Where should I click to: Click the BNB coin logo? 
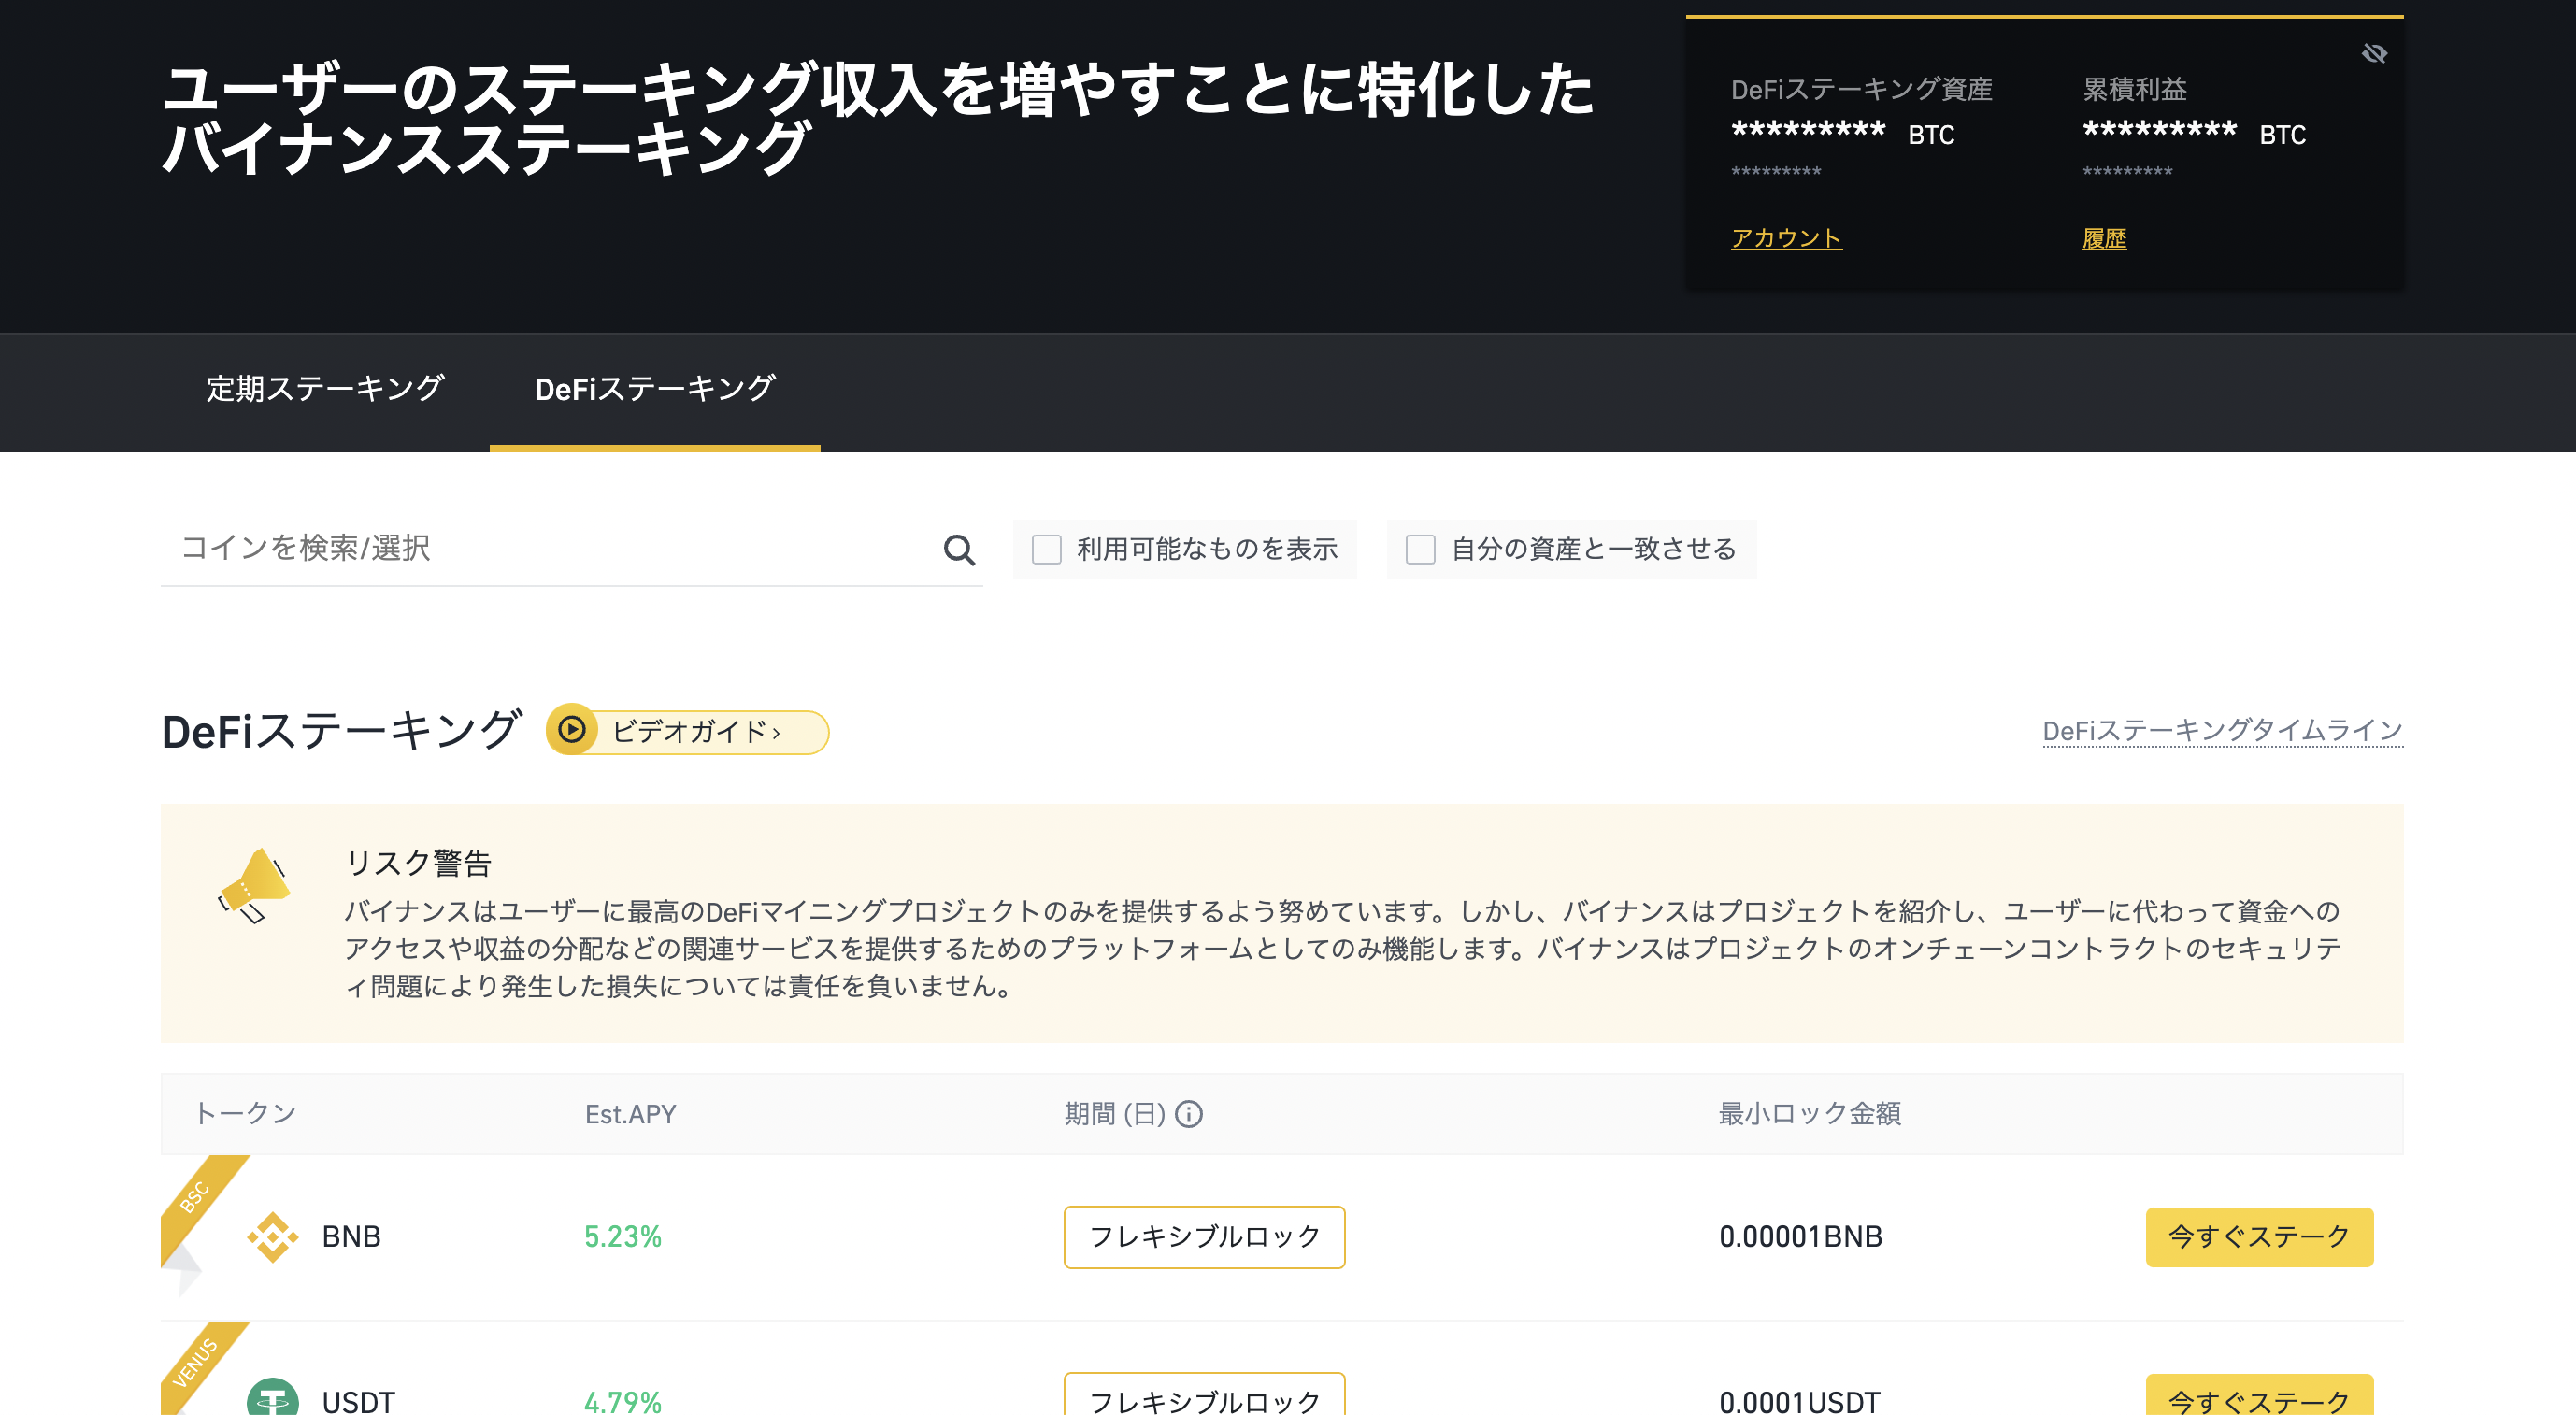click(x=273, y=1237)
